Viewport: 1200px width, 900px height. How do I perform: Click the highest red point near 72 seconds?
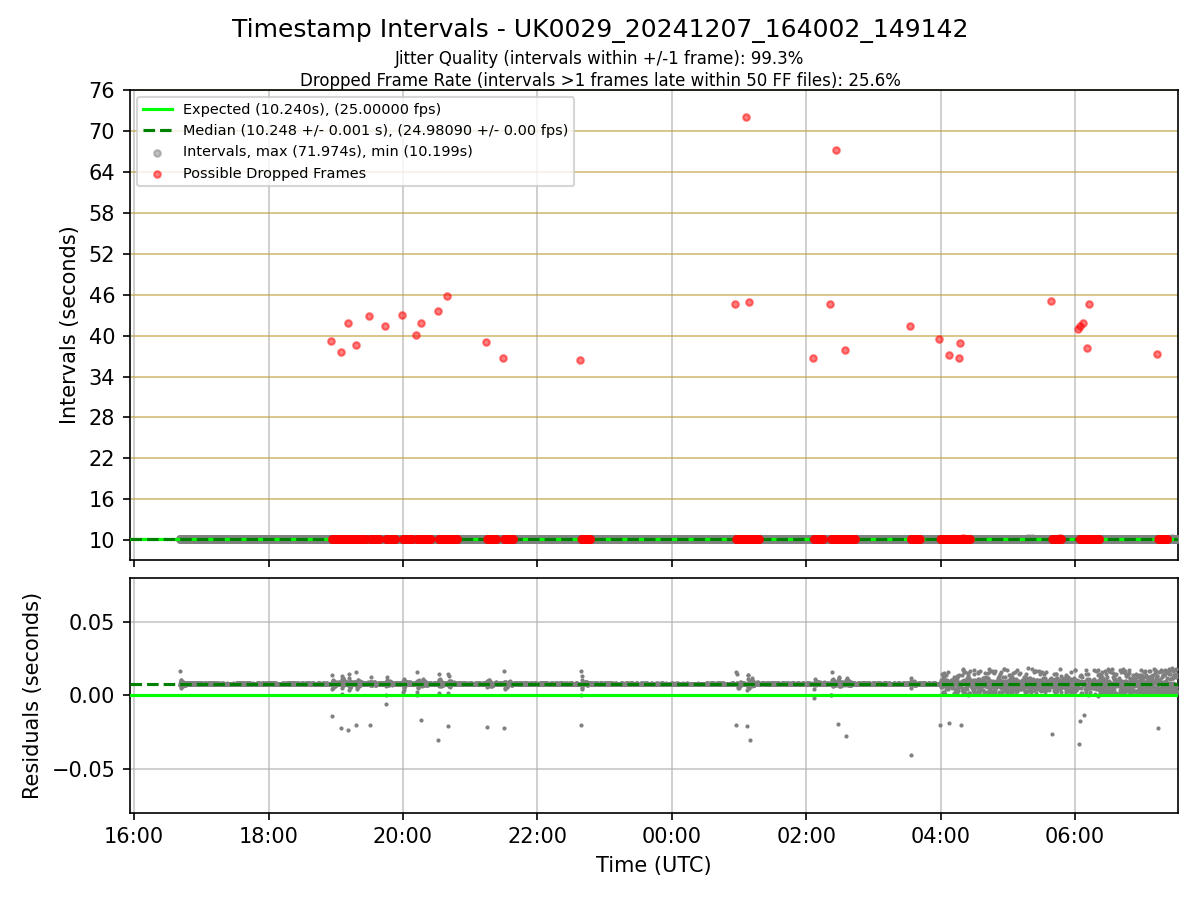click(x=746, y=117)
